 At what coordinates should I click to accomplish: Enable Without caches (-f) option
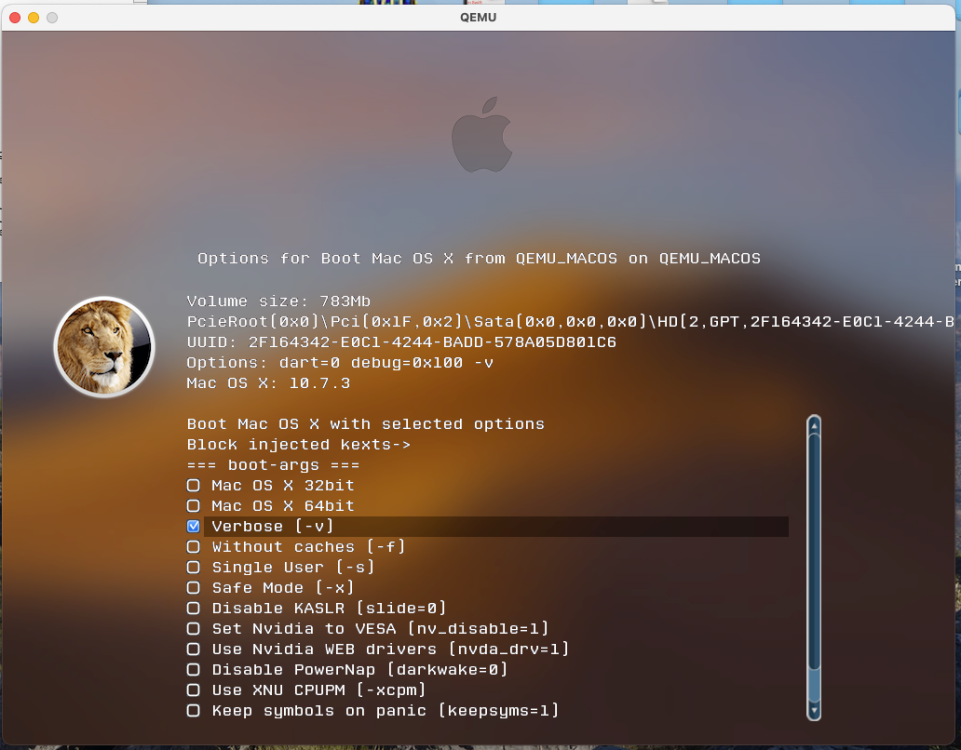pyautogui.click(x=194, y=547)
